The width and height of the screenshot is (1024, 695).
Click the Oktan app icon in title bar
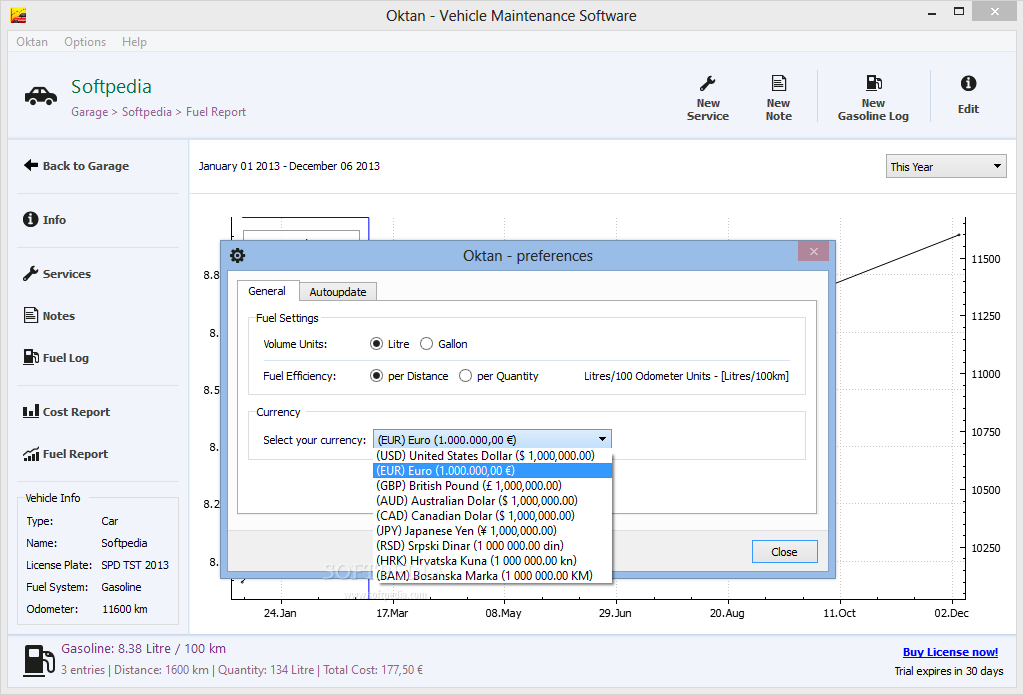pos(19,15)
